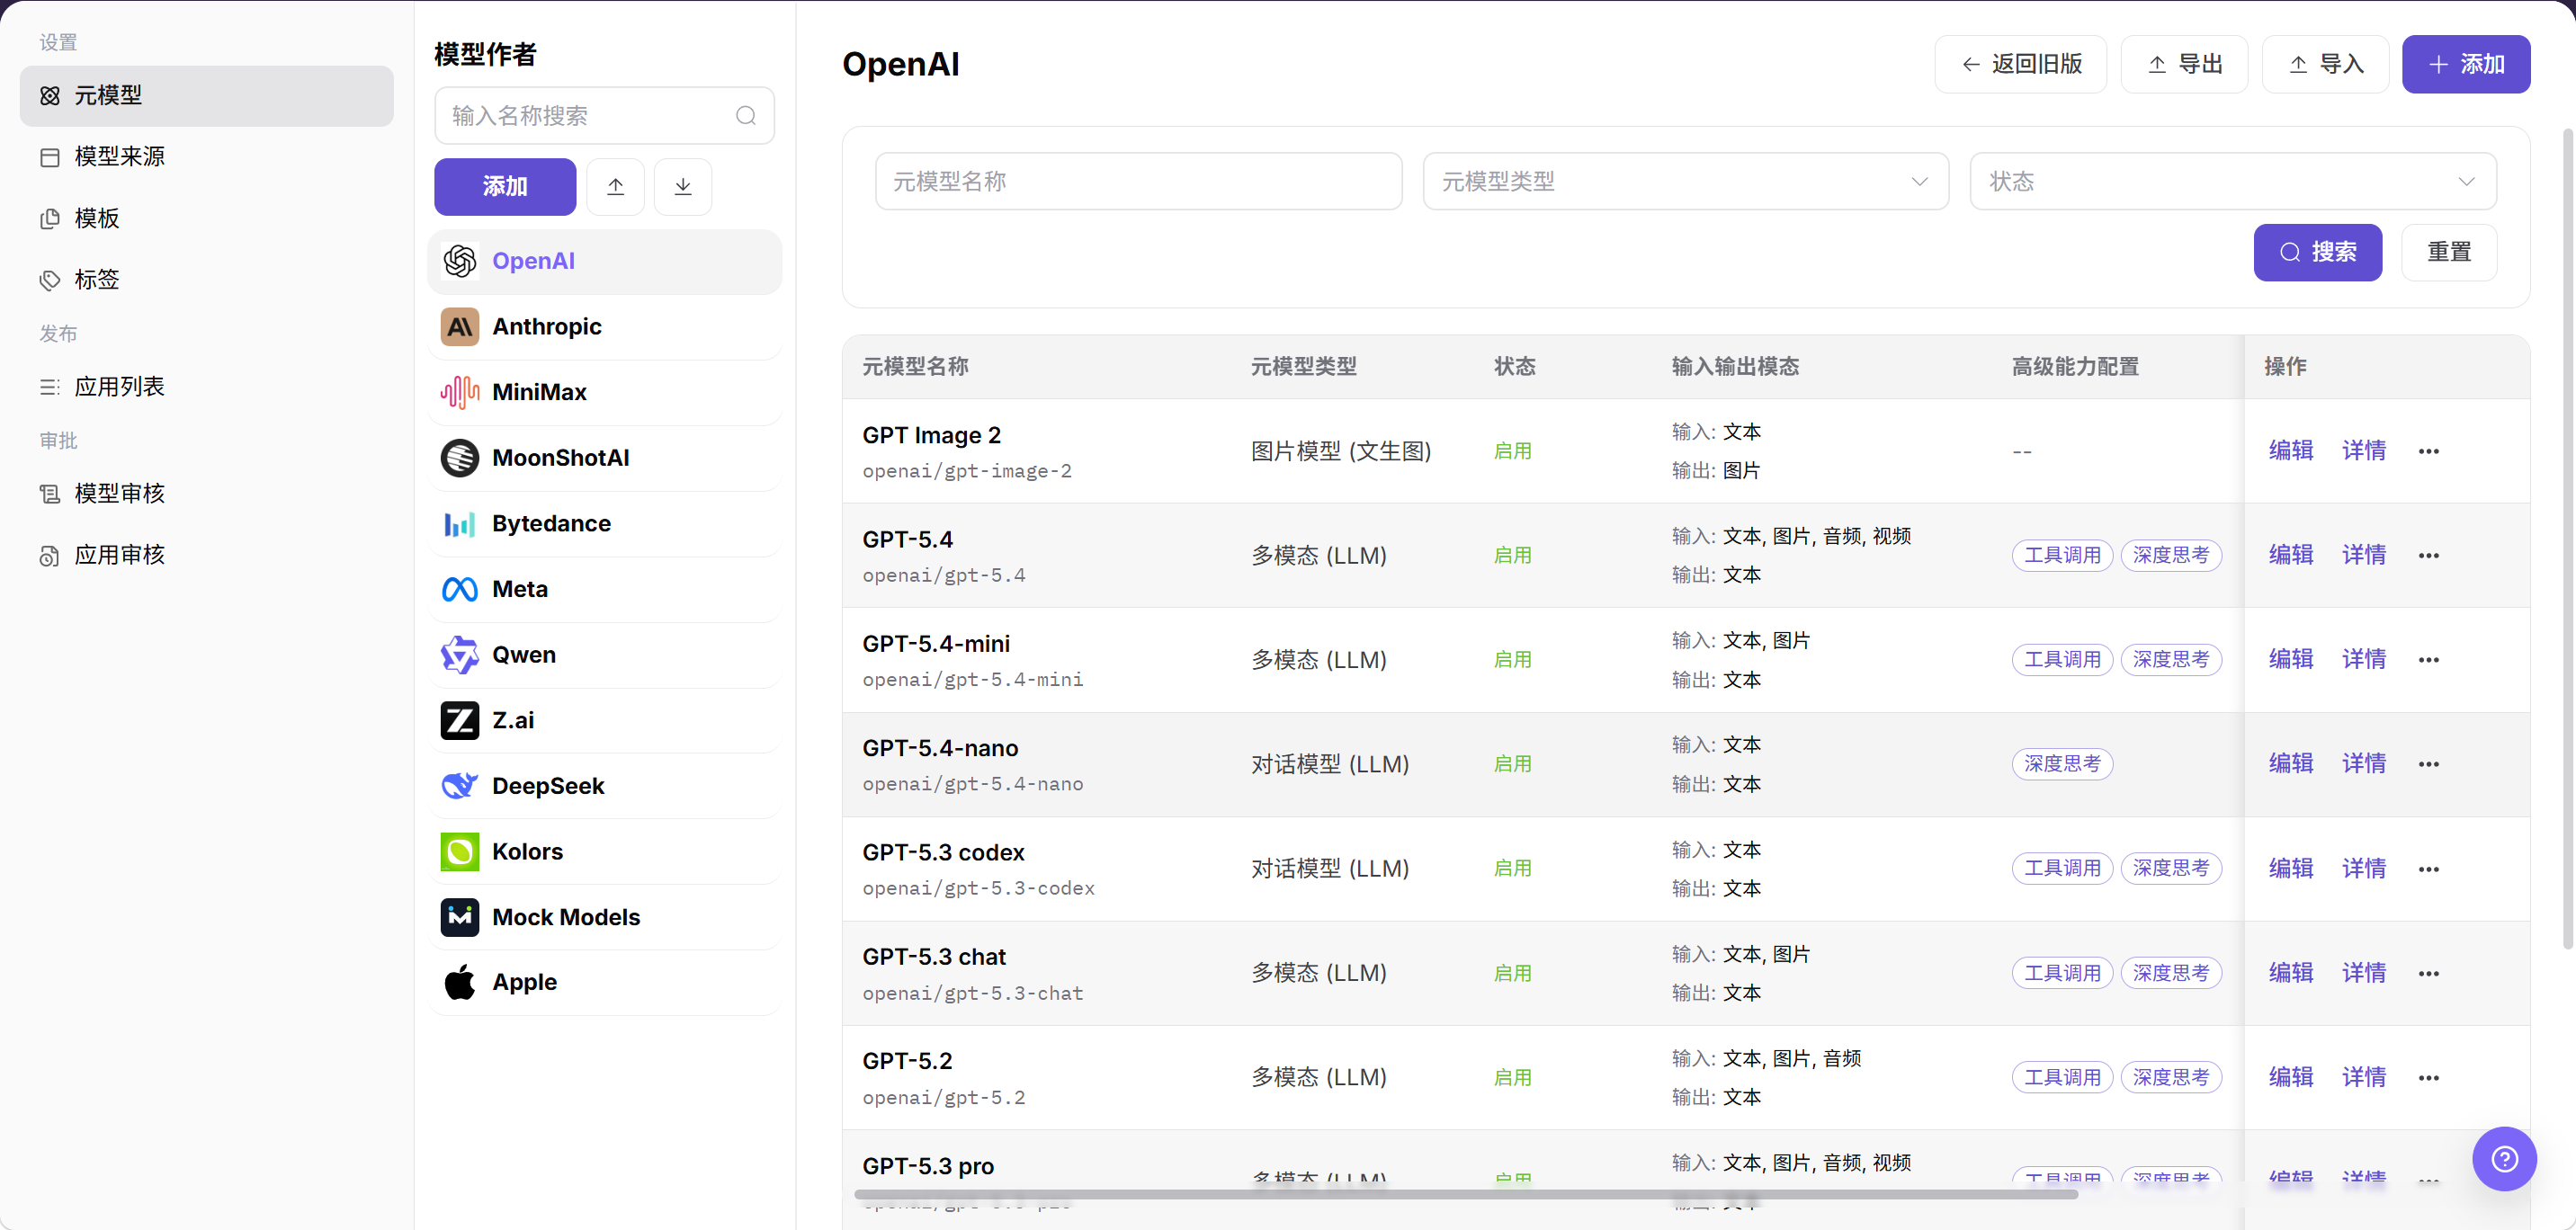Click the Qwen logo icon
Image resolution: width=2576 pixels, height=1230 pixels.
(460, 655)
